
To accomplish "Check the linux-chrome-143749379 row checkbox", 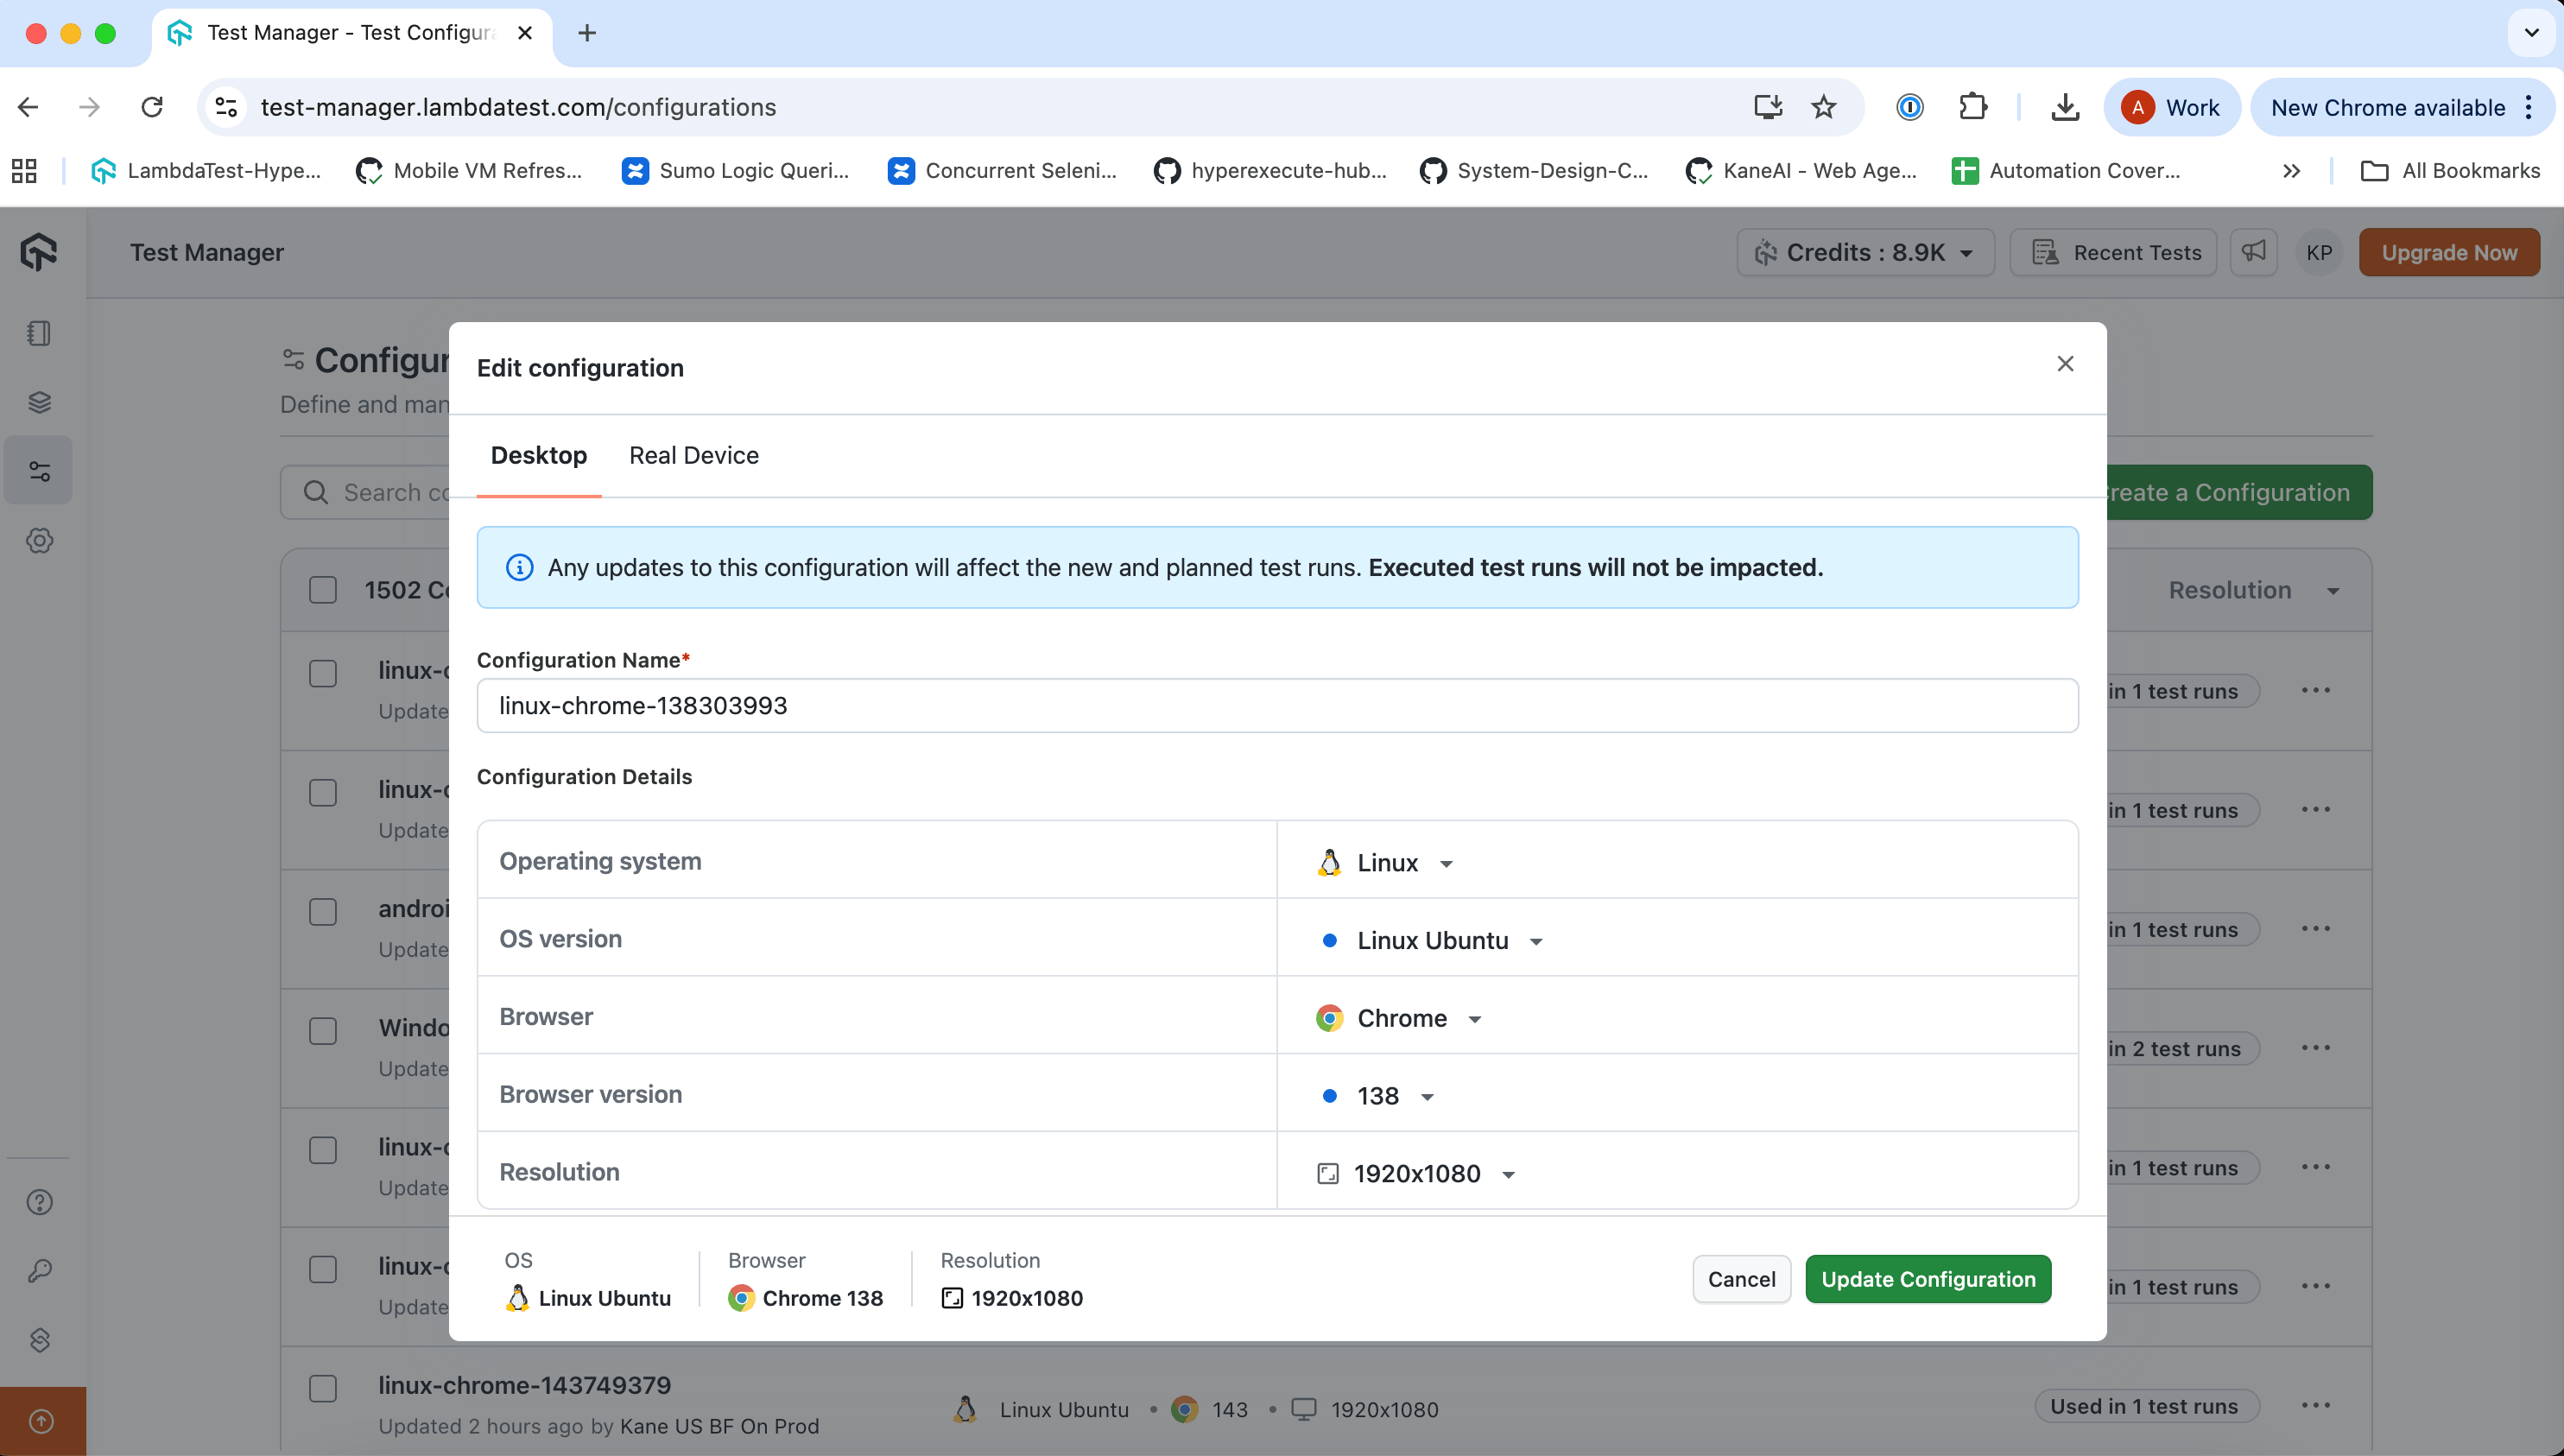I will pyautogui.click(x=323, y=1388).
